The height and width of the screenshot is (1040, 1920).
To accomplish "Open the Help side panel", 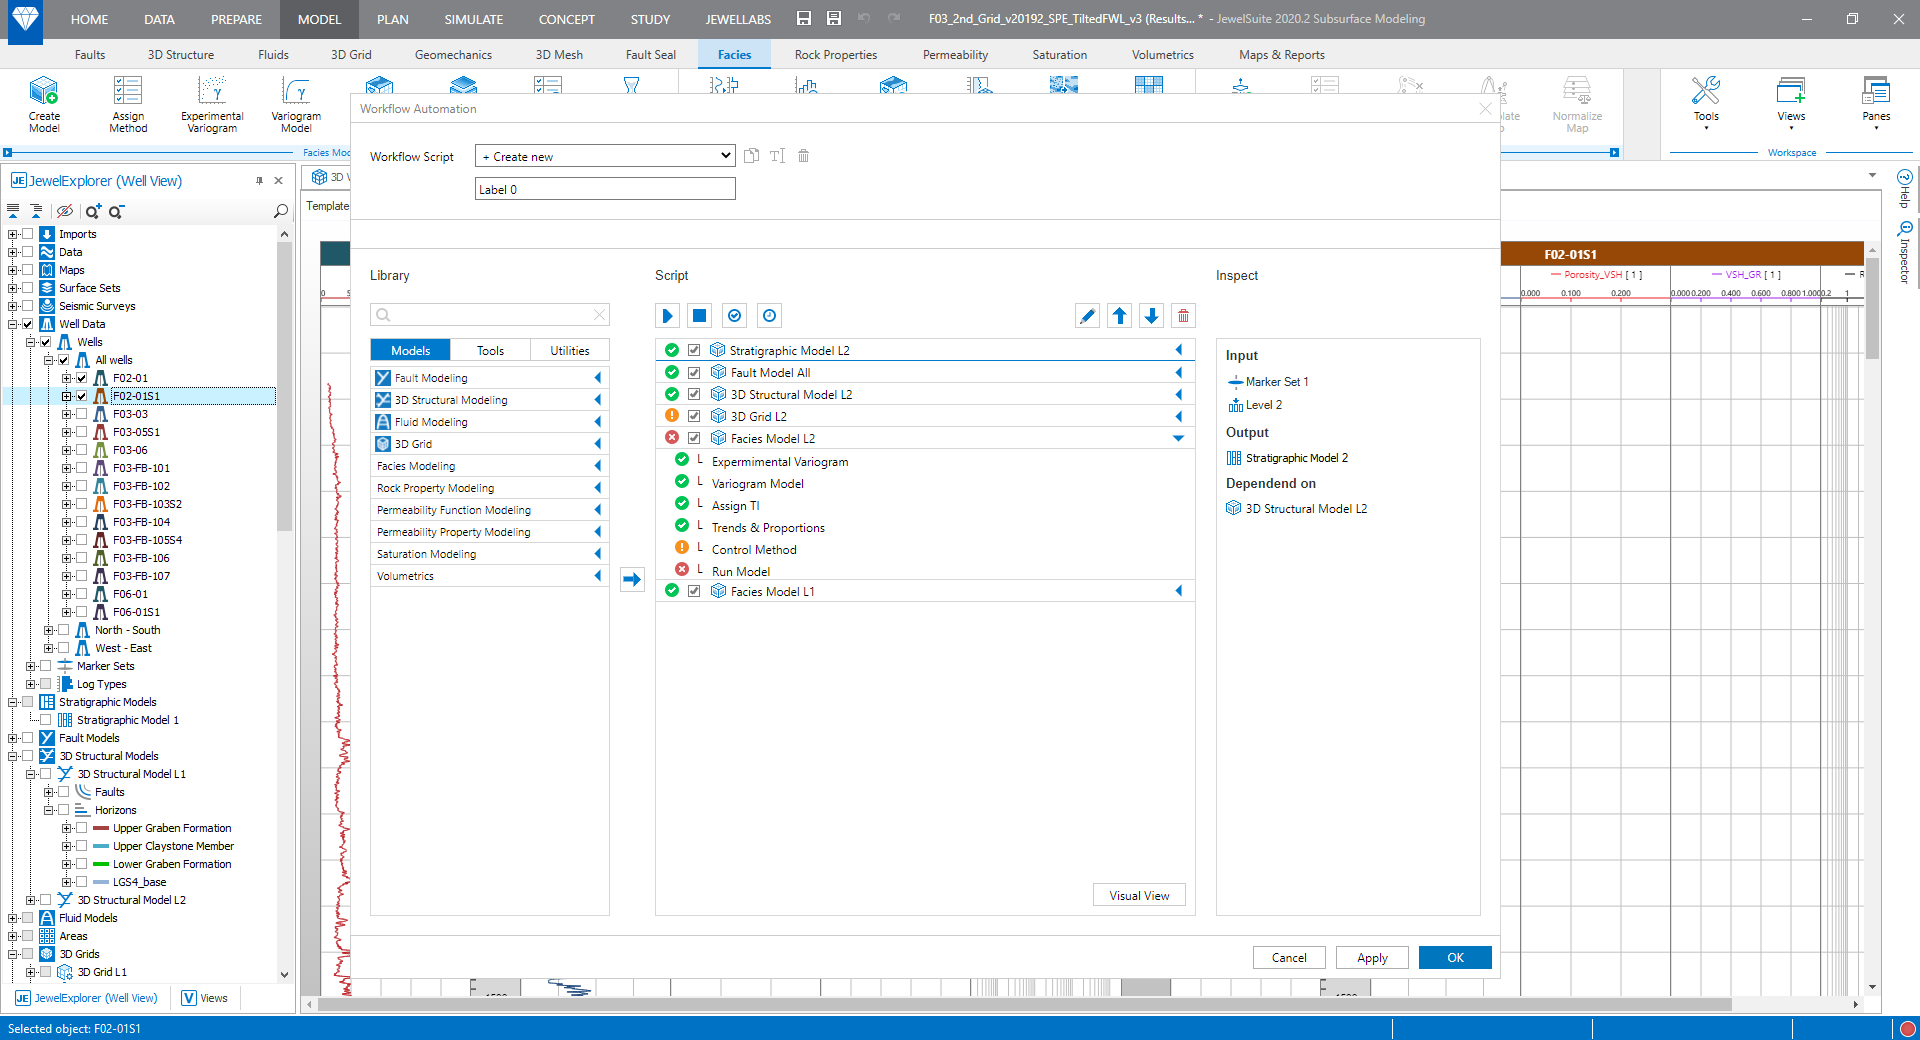I will tap(1905, 189).
